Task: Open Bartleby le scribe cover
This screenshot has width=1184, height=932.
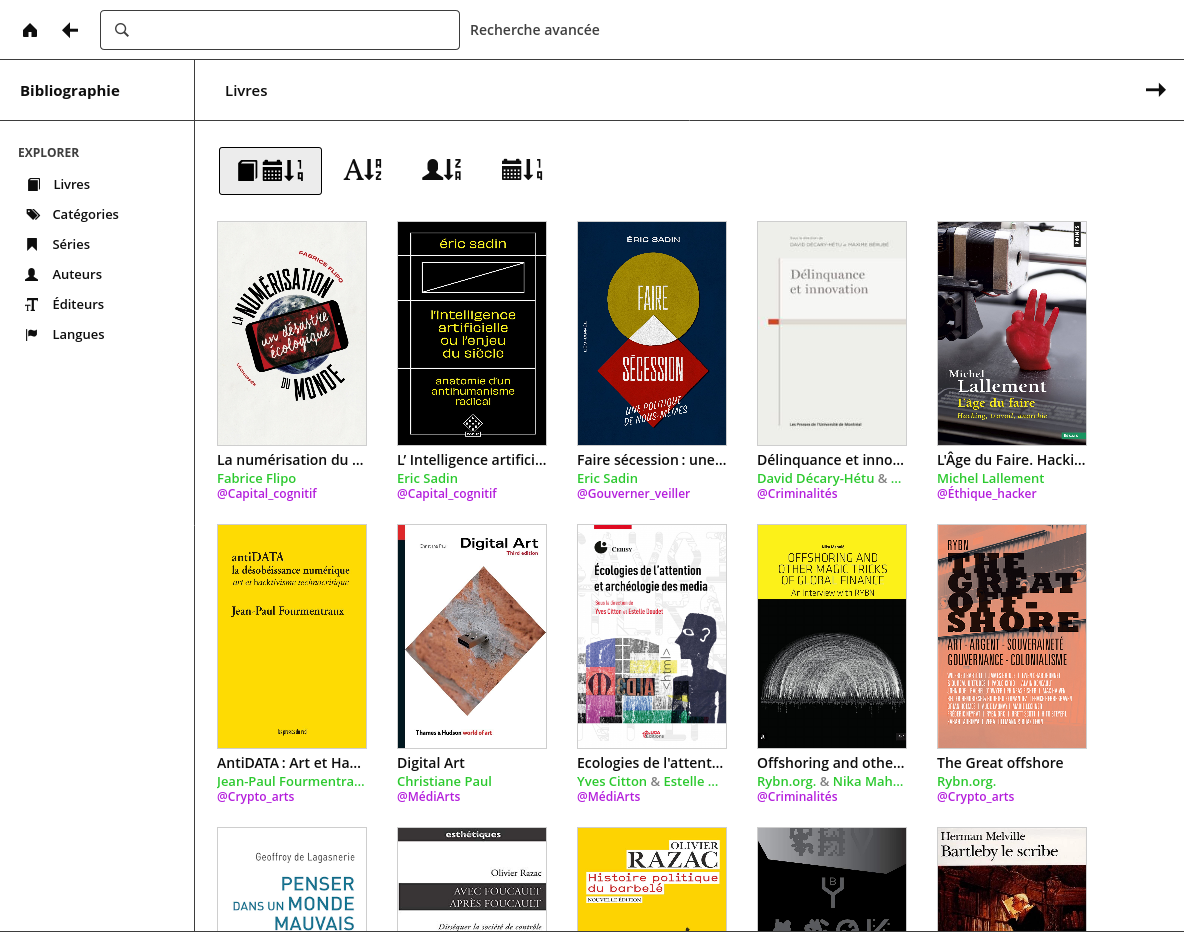Action: click(x=1012, y=879)
